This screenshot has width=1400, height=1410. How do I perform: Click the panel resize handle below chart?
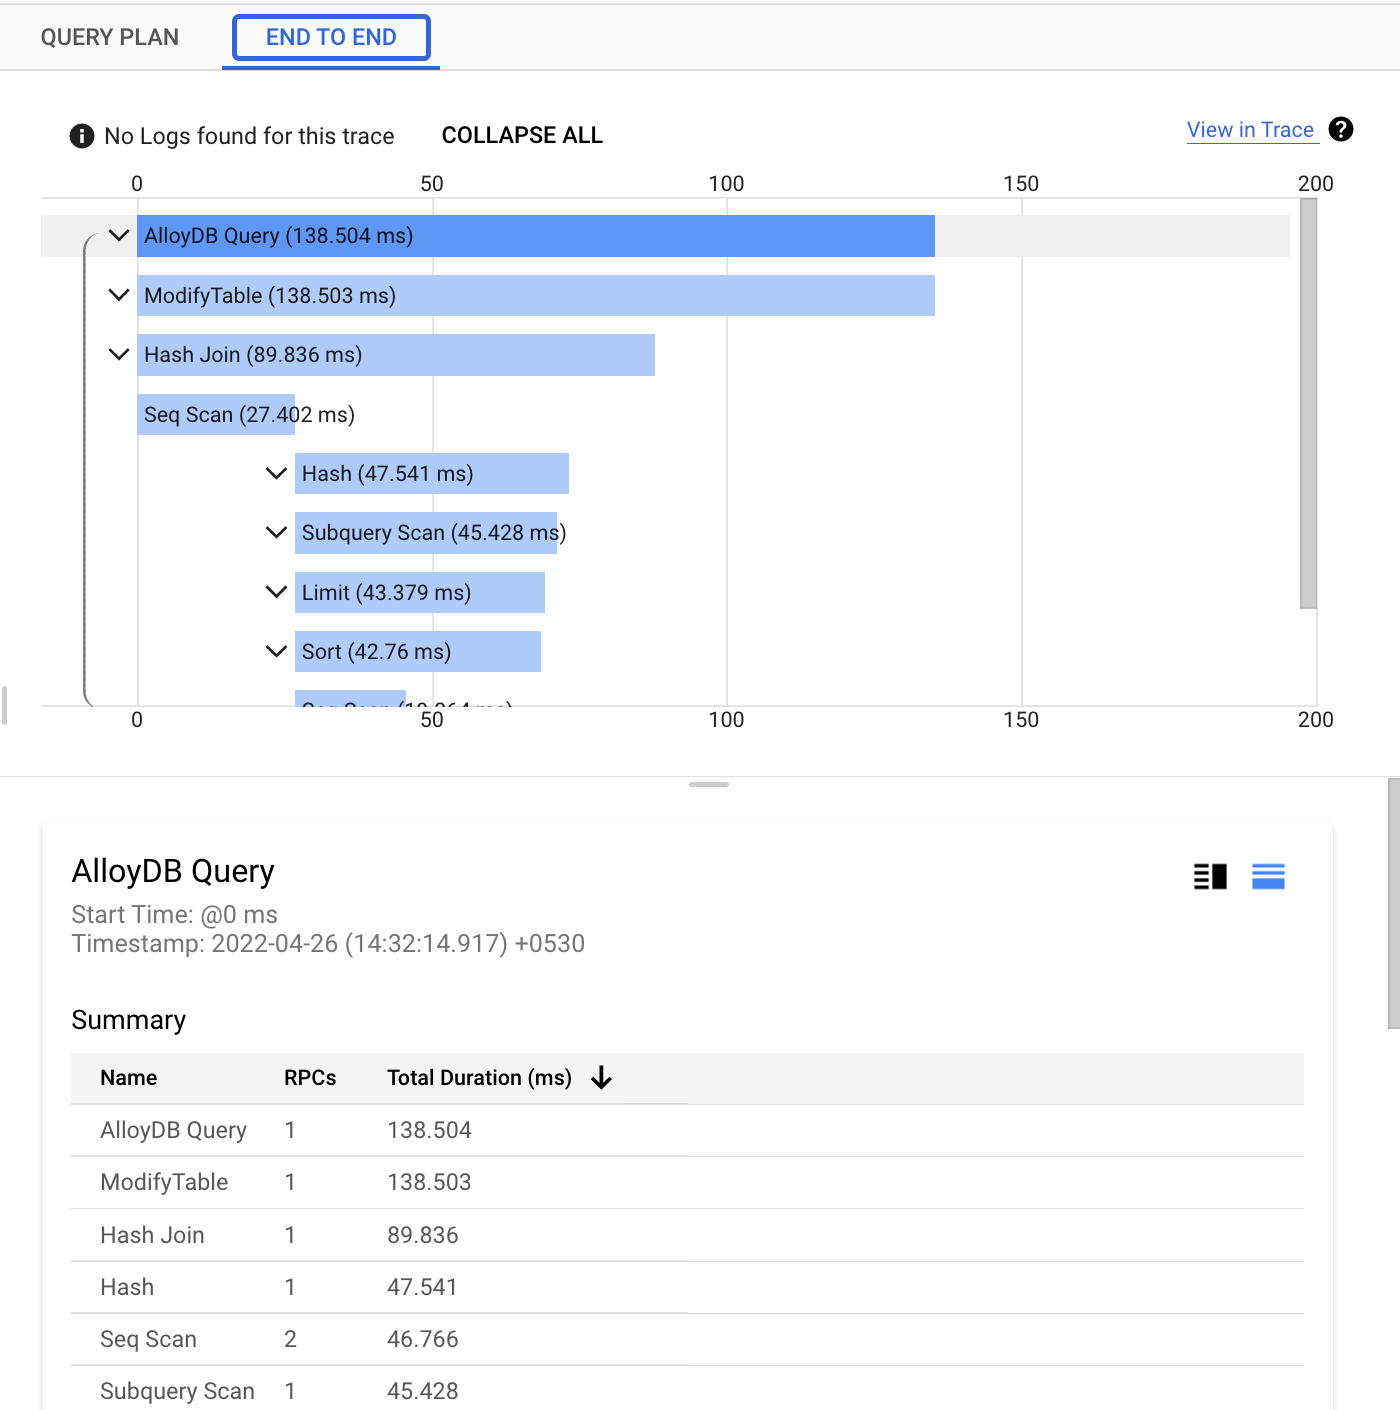(709, 785)
